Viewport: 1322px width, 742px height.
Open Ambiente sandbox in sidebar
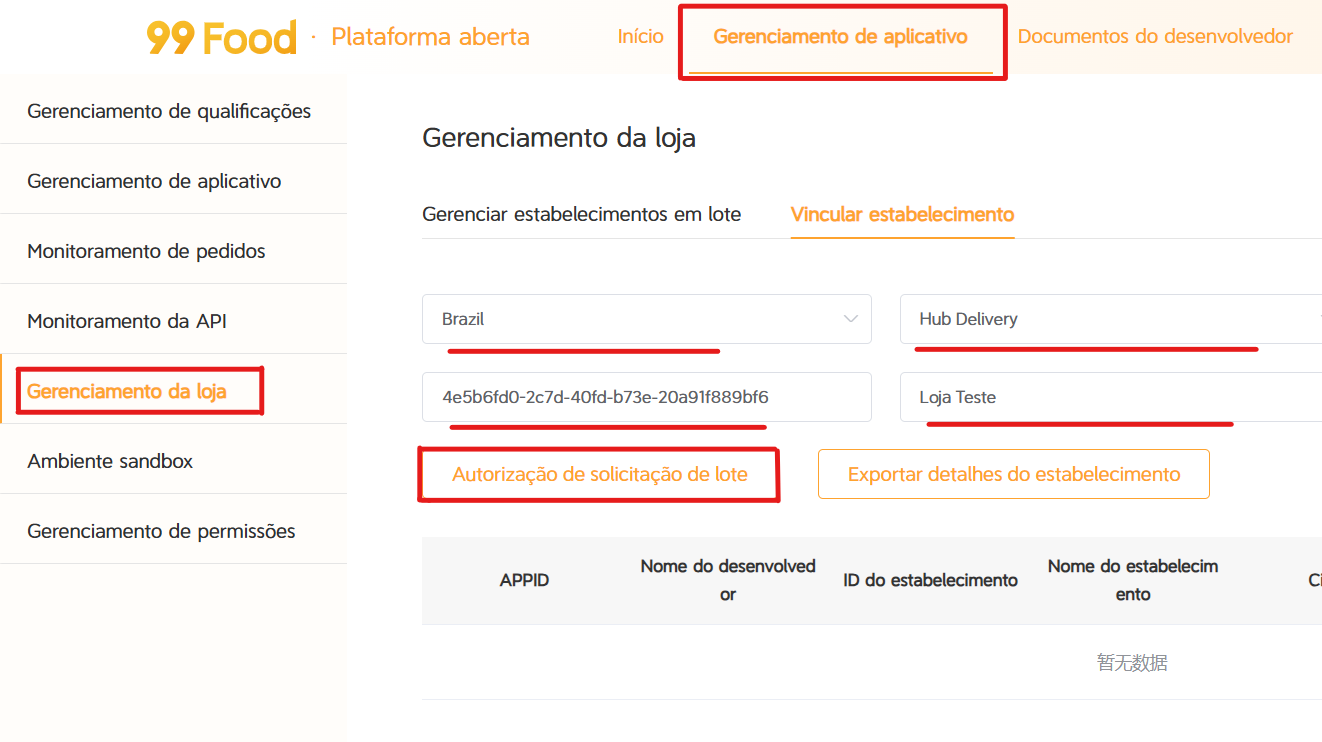[x=173, y=459]
